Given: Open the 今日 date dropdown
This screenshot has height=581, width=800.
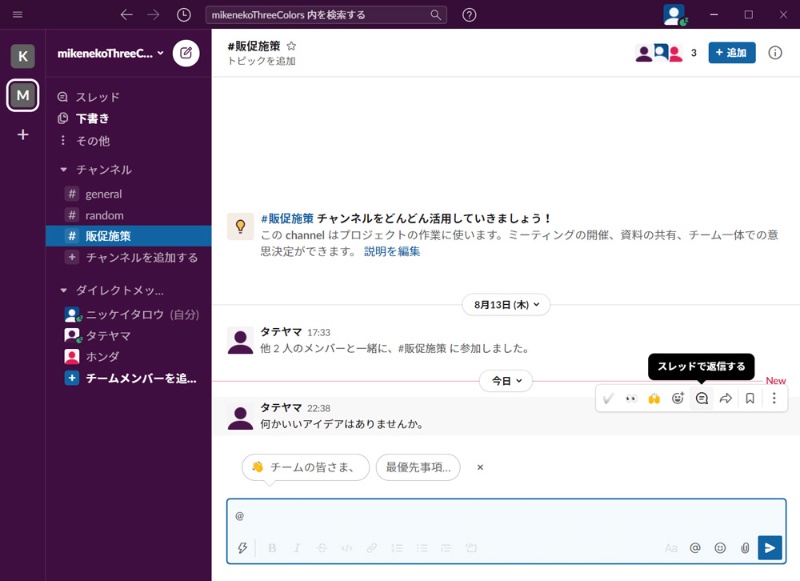Looking at the screenshot, I should click(x=506, y=381).
